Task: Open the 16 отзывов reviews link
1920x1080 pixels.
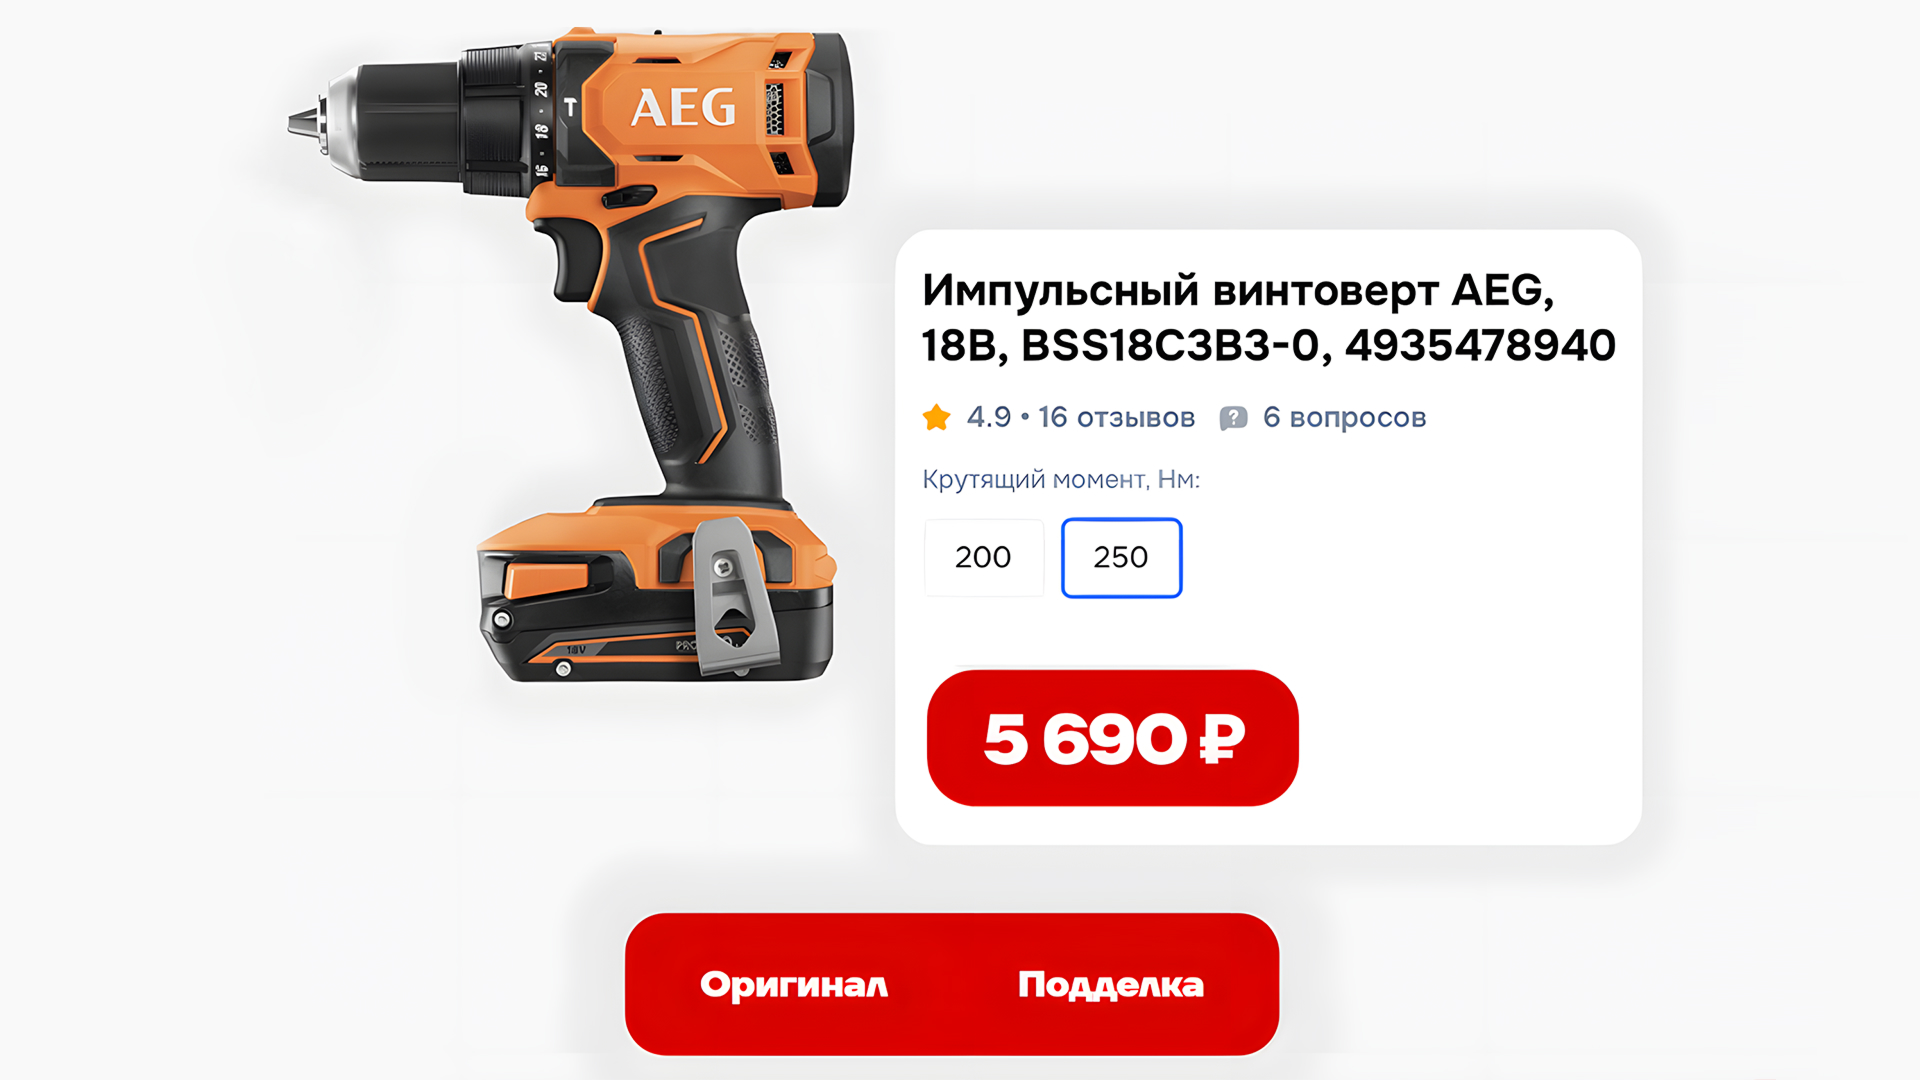Action: (x=1116, y=417)
